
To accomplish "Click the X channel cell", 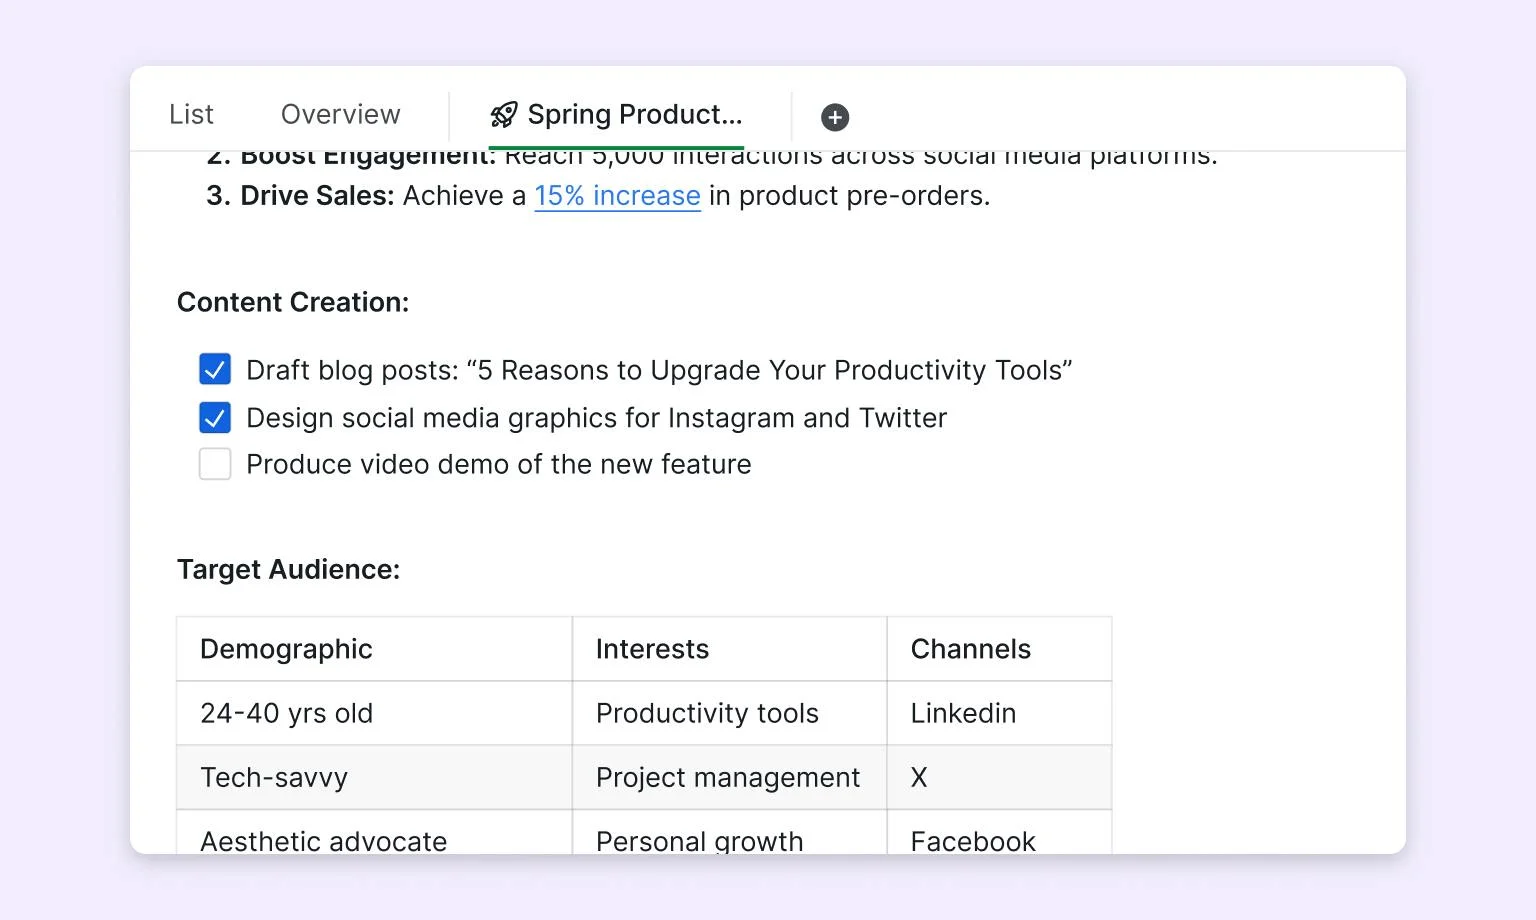I will [999, 777].
